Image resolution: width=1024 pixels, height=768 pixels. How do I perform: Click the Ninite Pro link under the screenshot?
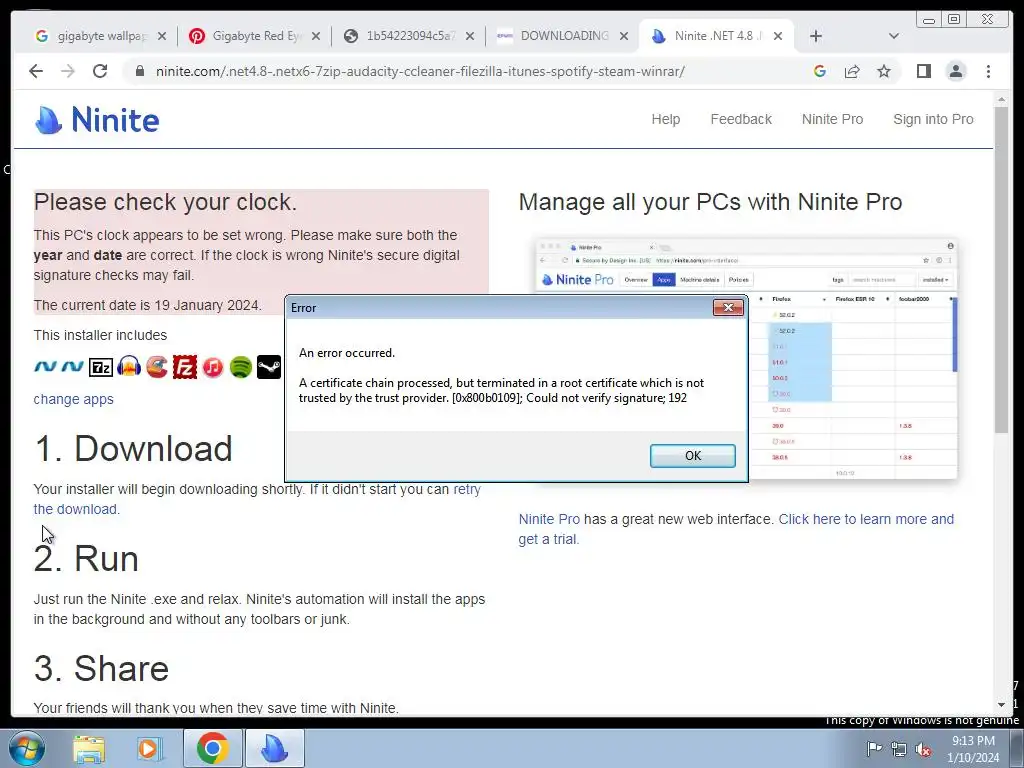(x=549, y=519)
